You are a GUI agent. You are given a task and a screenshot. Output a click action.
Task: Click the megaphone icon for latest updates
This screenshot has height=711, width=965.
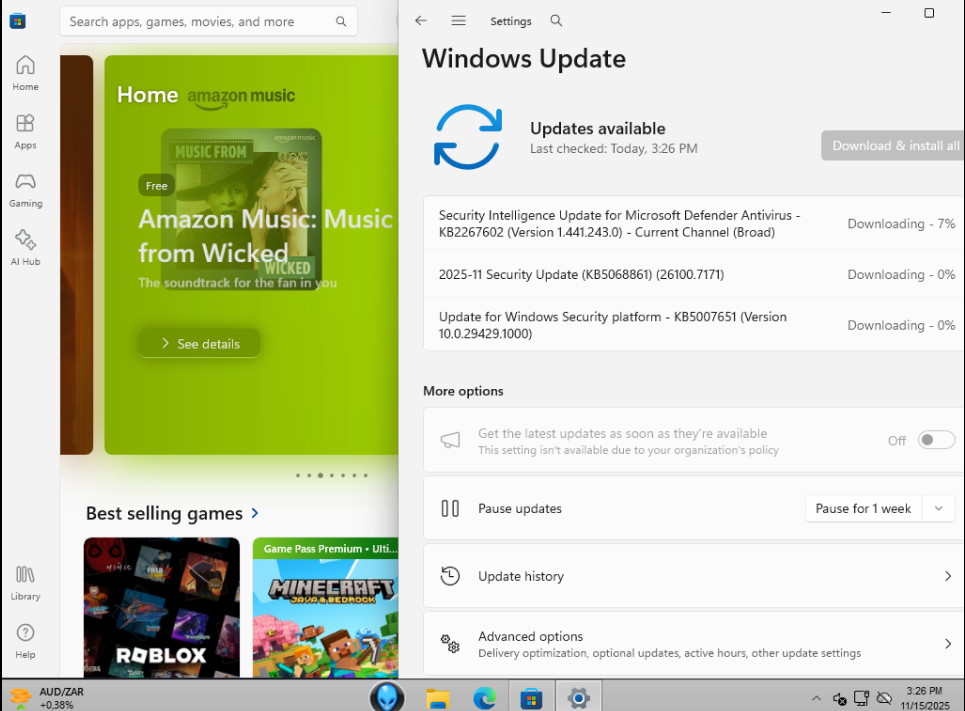point(450,440)
